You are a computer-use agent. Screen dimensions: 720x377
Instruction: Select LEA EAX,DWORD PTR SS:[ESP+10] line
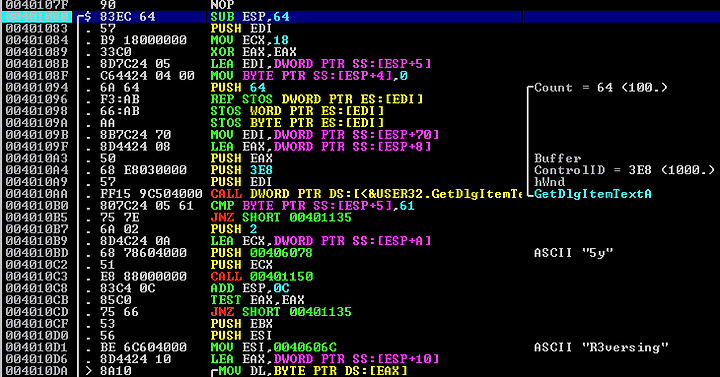(325, 359)
